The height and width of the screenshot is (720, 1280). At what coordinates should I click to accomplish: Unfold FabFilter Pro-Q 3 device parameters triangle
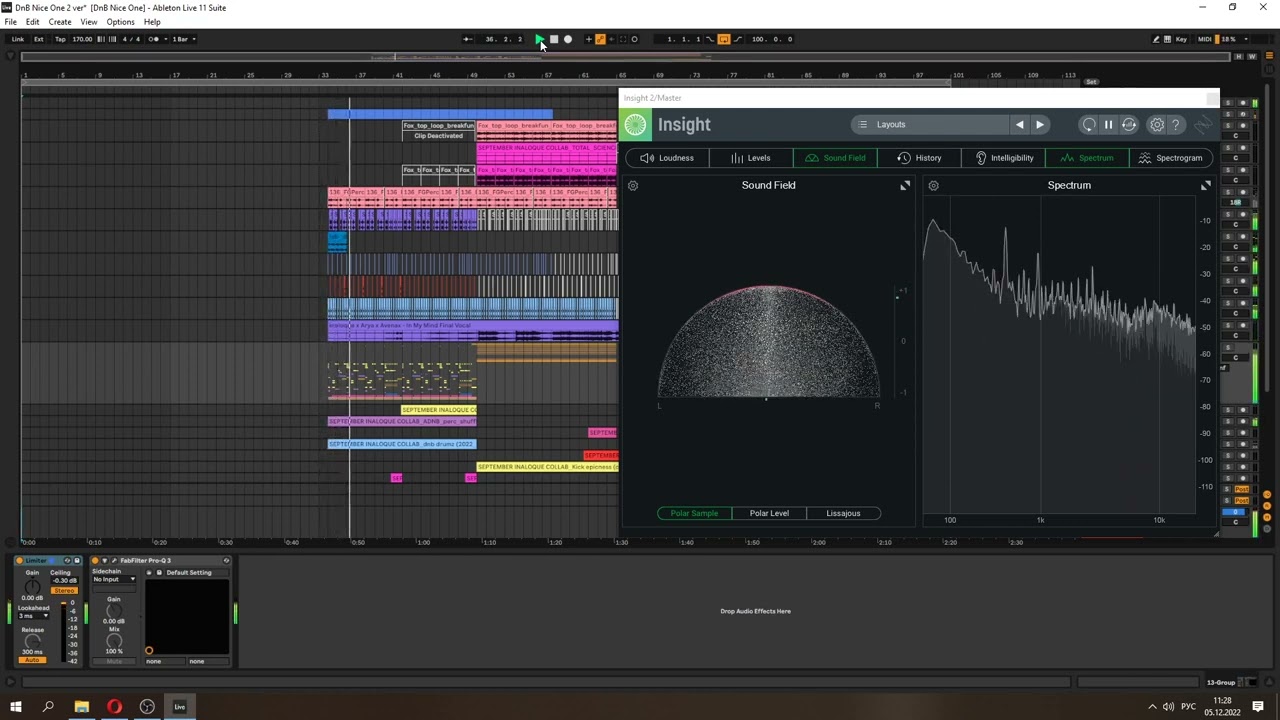[105, 560]
